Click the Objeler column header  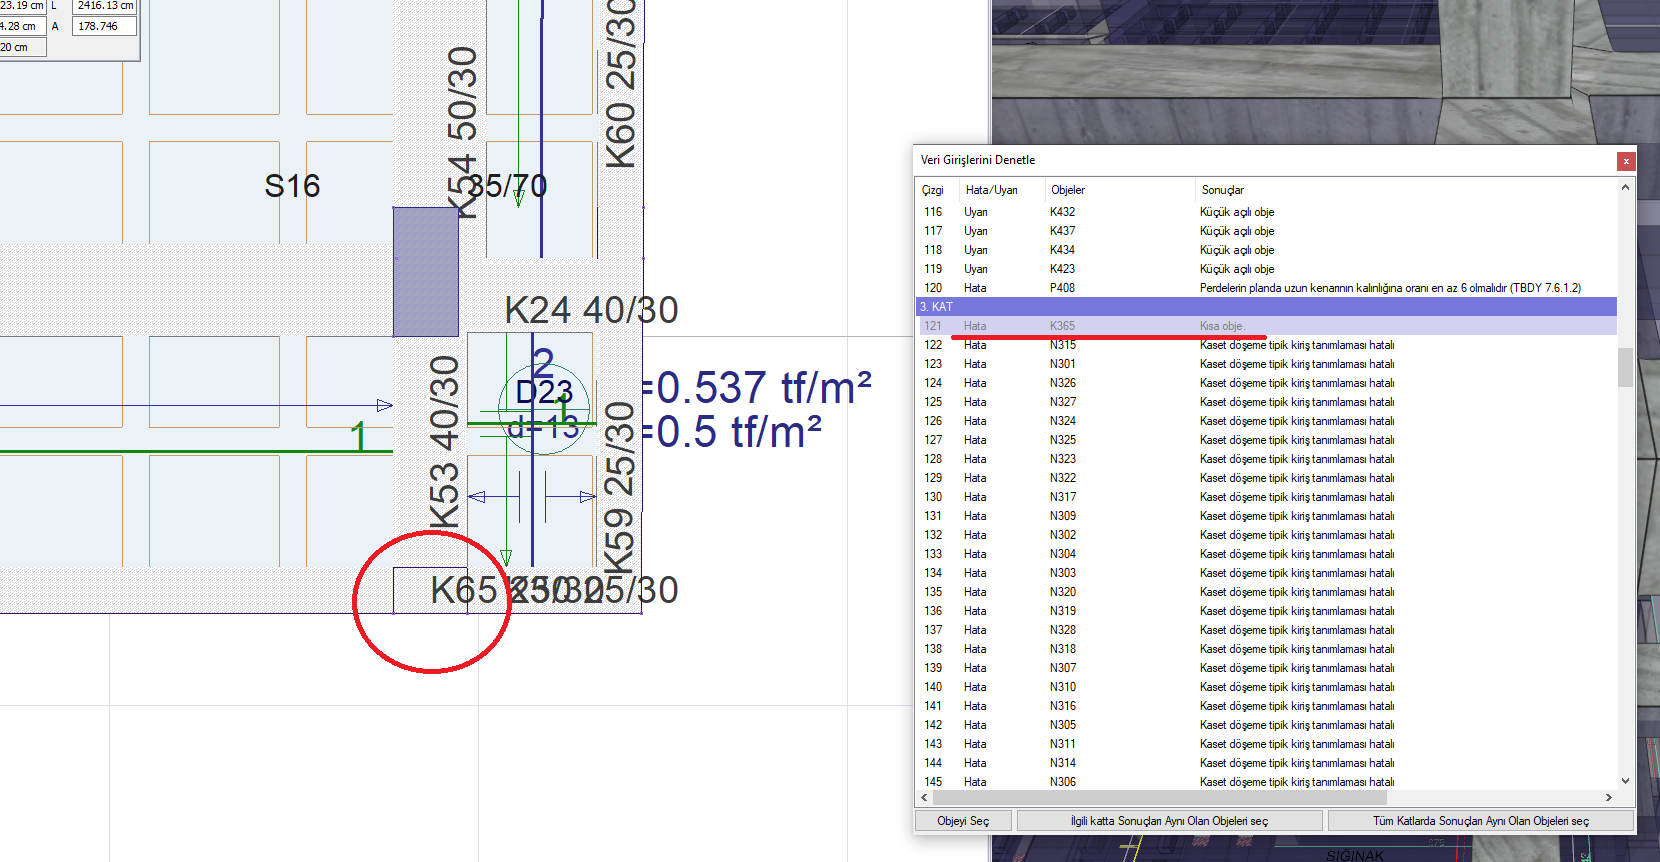click(x=1067, y=190)
